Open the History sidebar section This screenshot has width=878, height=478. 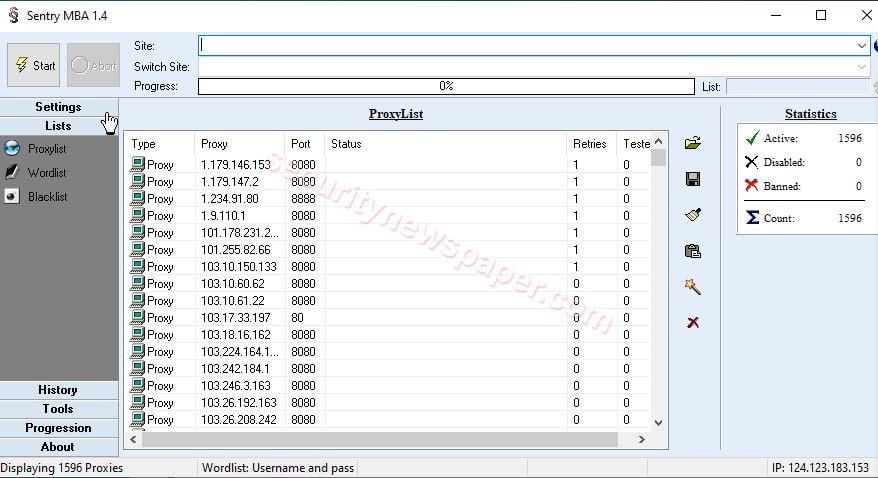pos(58,390)
